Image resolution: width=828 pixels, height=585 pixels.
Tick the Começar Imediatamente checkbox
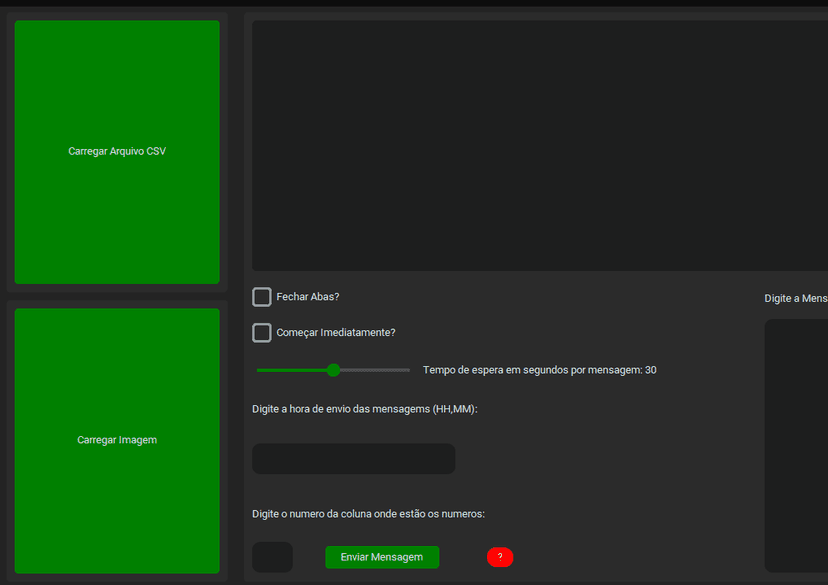pyautogui.click(x=262, y=333)
